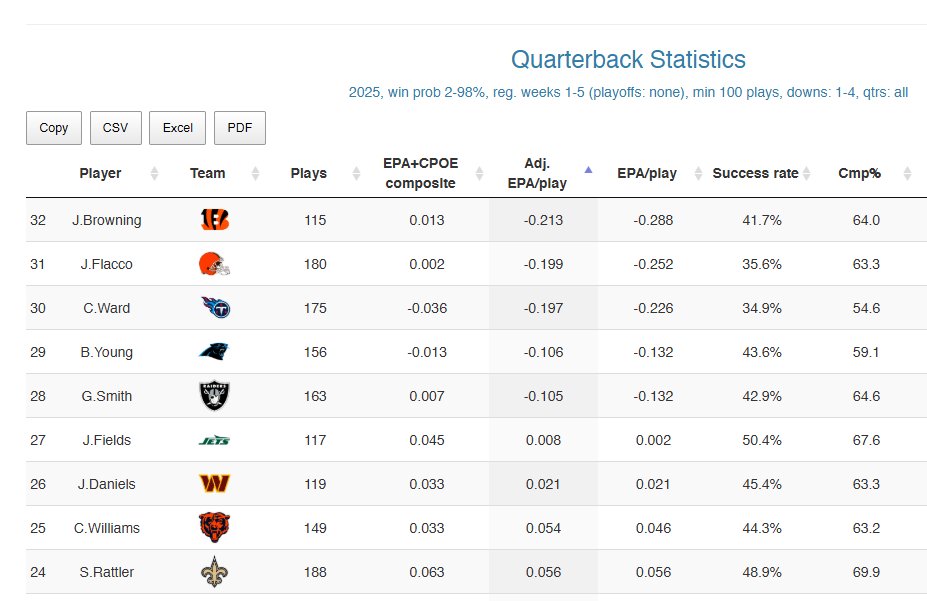Click the Chicago Bears team logo
Image resolution: width=927 pixels, height=601 pixels.
[214, 528]
